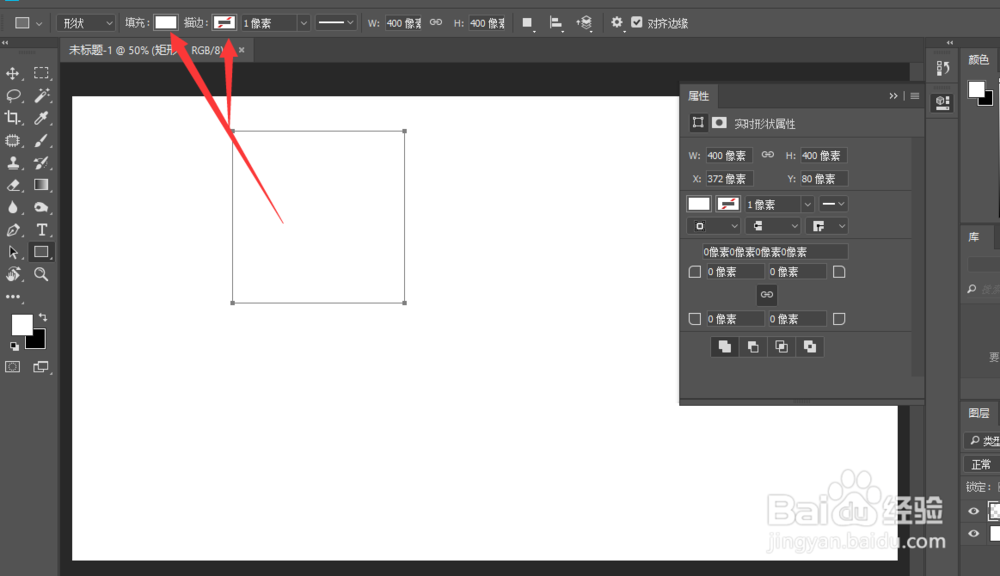Open the gear settings in options bar
Image resolution: width=1000 pixels, height=576 pixels.
616,22
